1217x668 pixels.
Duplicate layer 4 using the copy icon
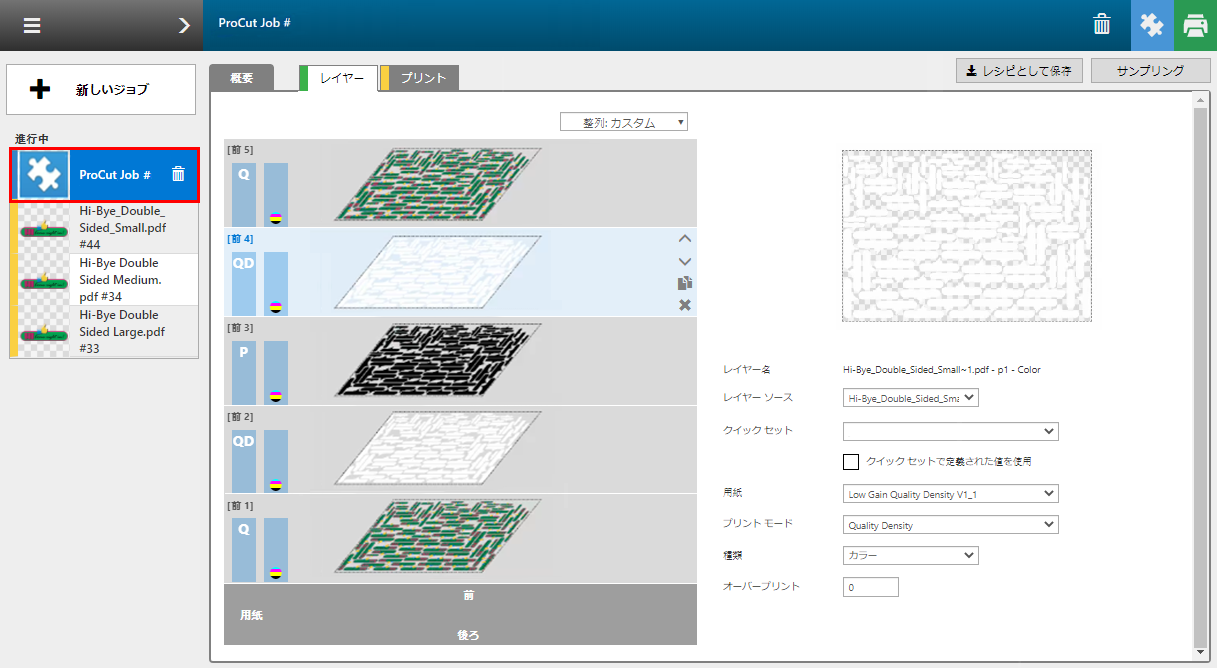click(685, 283)
